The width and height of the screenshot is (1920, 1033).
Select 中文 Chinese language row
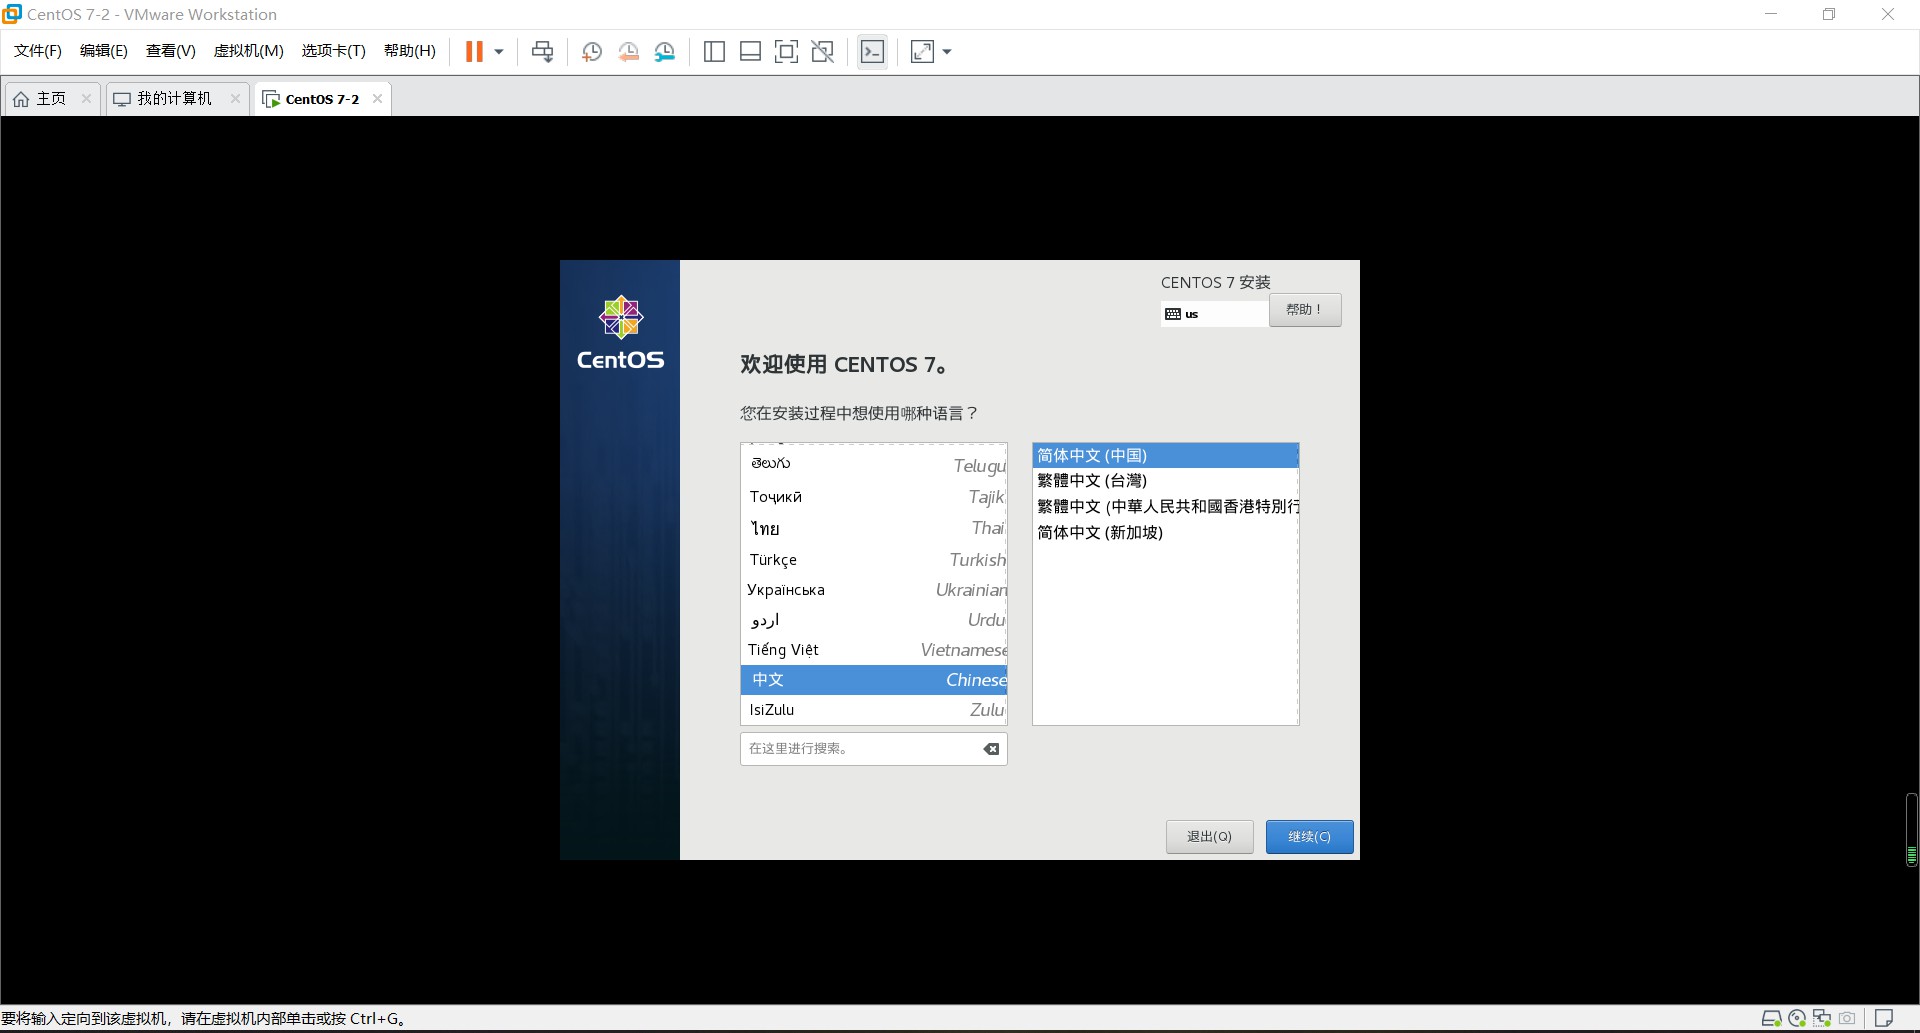click(x=874, y=680)
